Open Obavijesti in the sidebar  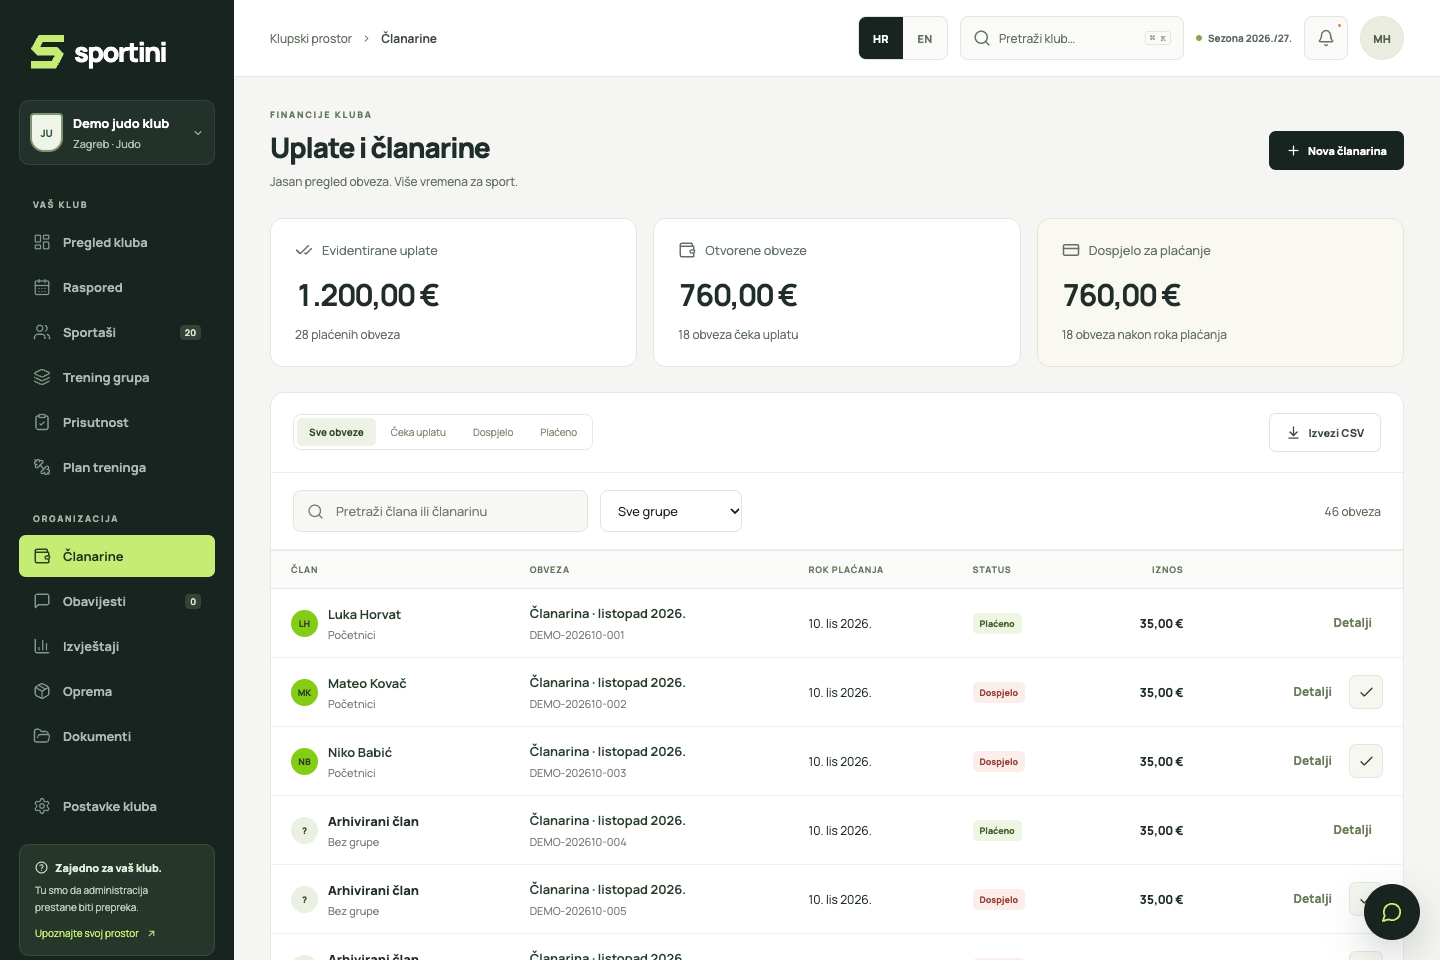point(117,601)
